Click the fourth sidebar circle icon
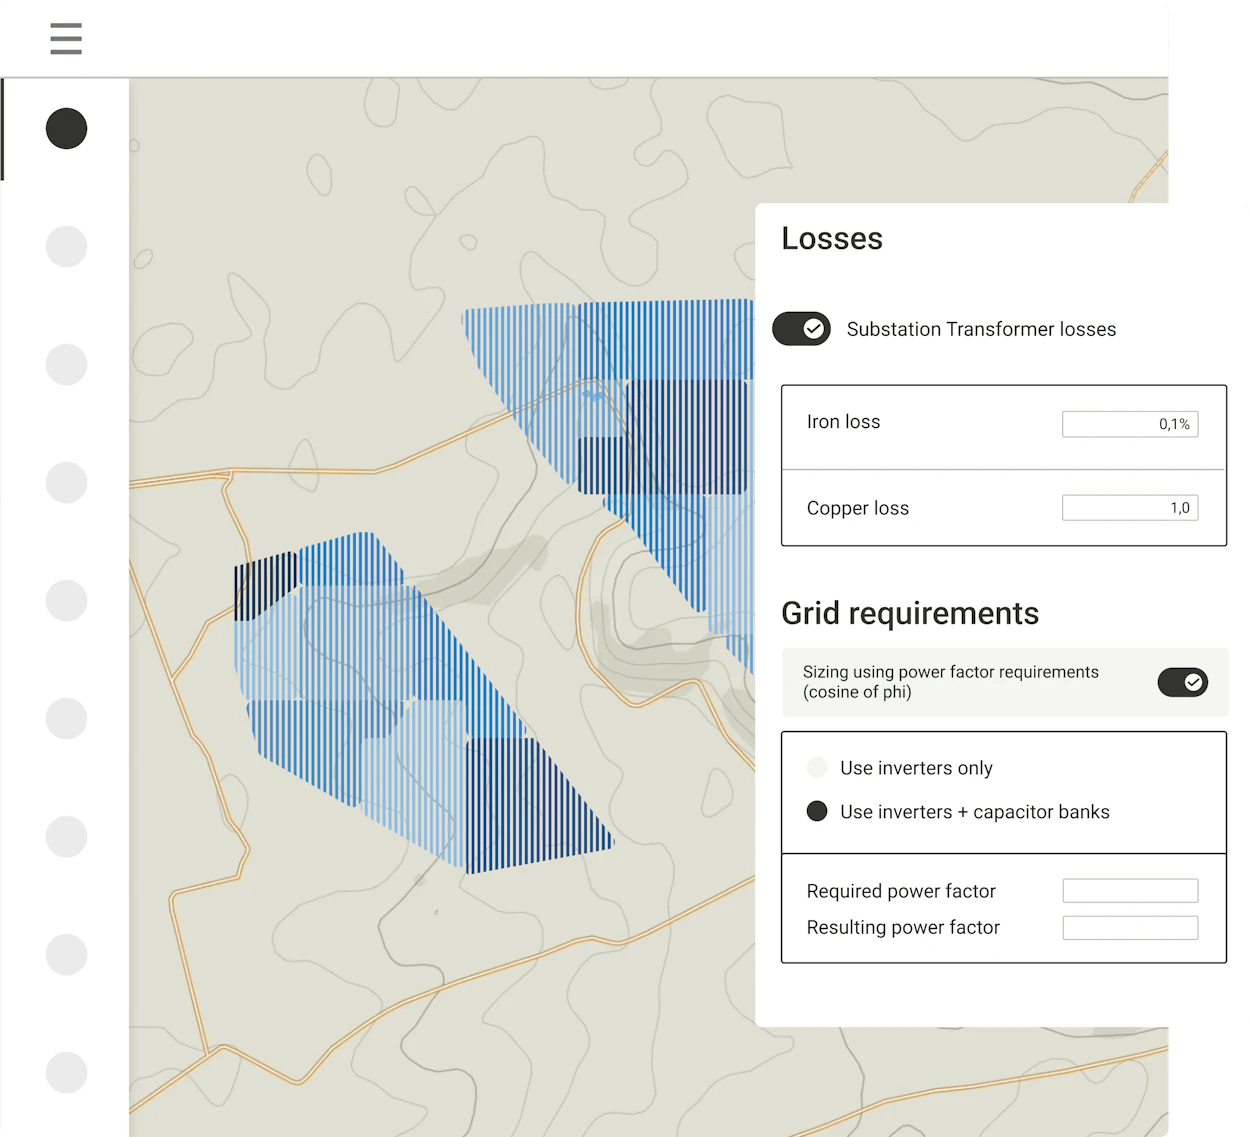Viewport: 1251px width, 1137px height. 67,483
